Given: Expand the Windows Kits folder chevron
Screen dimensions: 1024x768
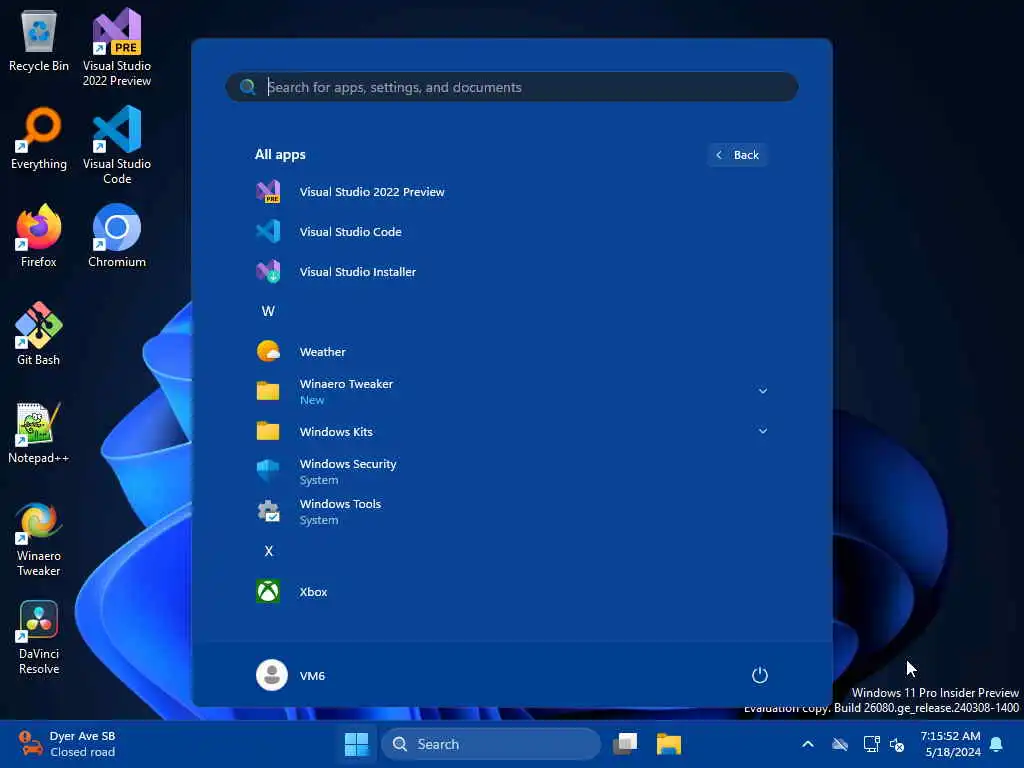Looking at the screenshot, I should point(762,431).
